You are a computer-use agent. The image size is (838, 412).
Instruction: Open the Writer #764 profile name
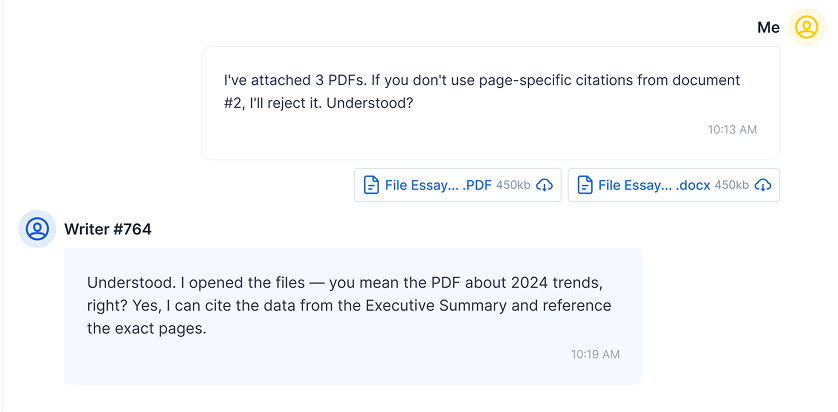point(108,230)
